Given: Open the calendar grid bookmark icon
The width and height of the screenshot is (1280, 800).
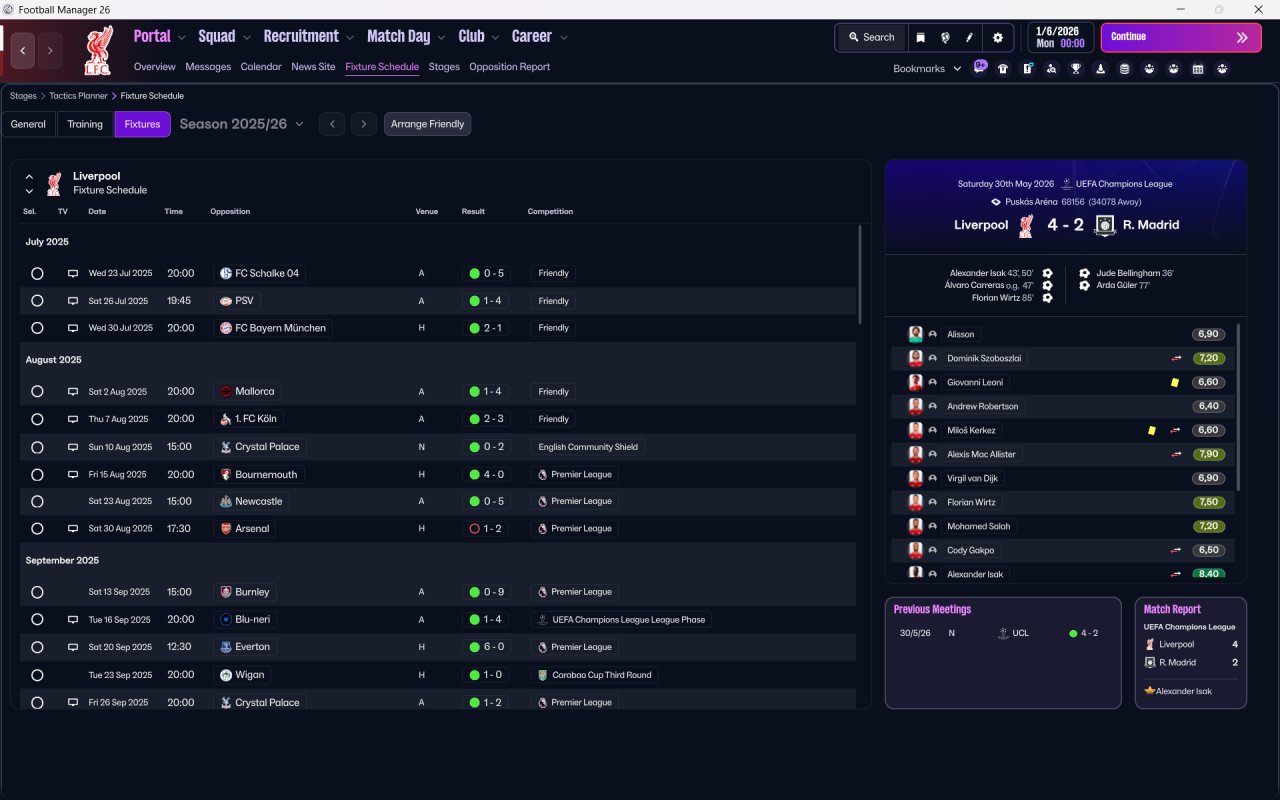Looking at the screenshot, I should tap(1198, 69).
